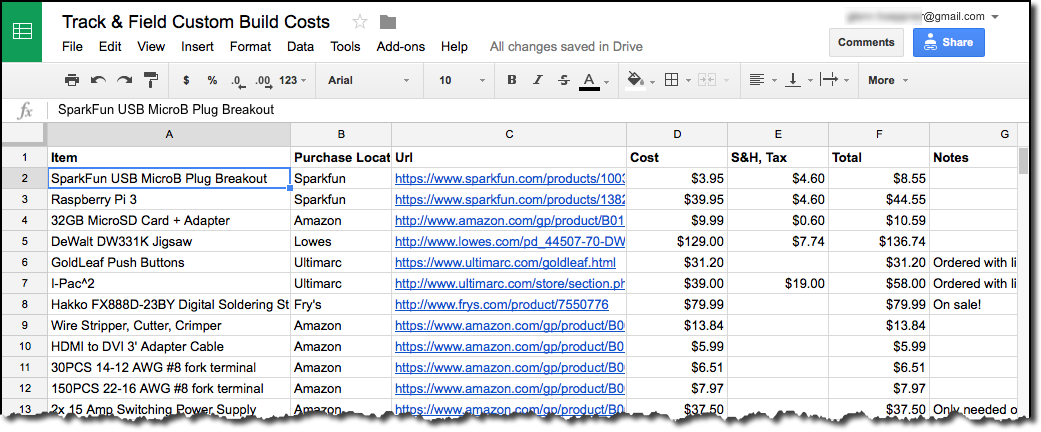Open the Data menu
Screen dimensions: 1041x432
coord(301,46)
